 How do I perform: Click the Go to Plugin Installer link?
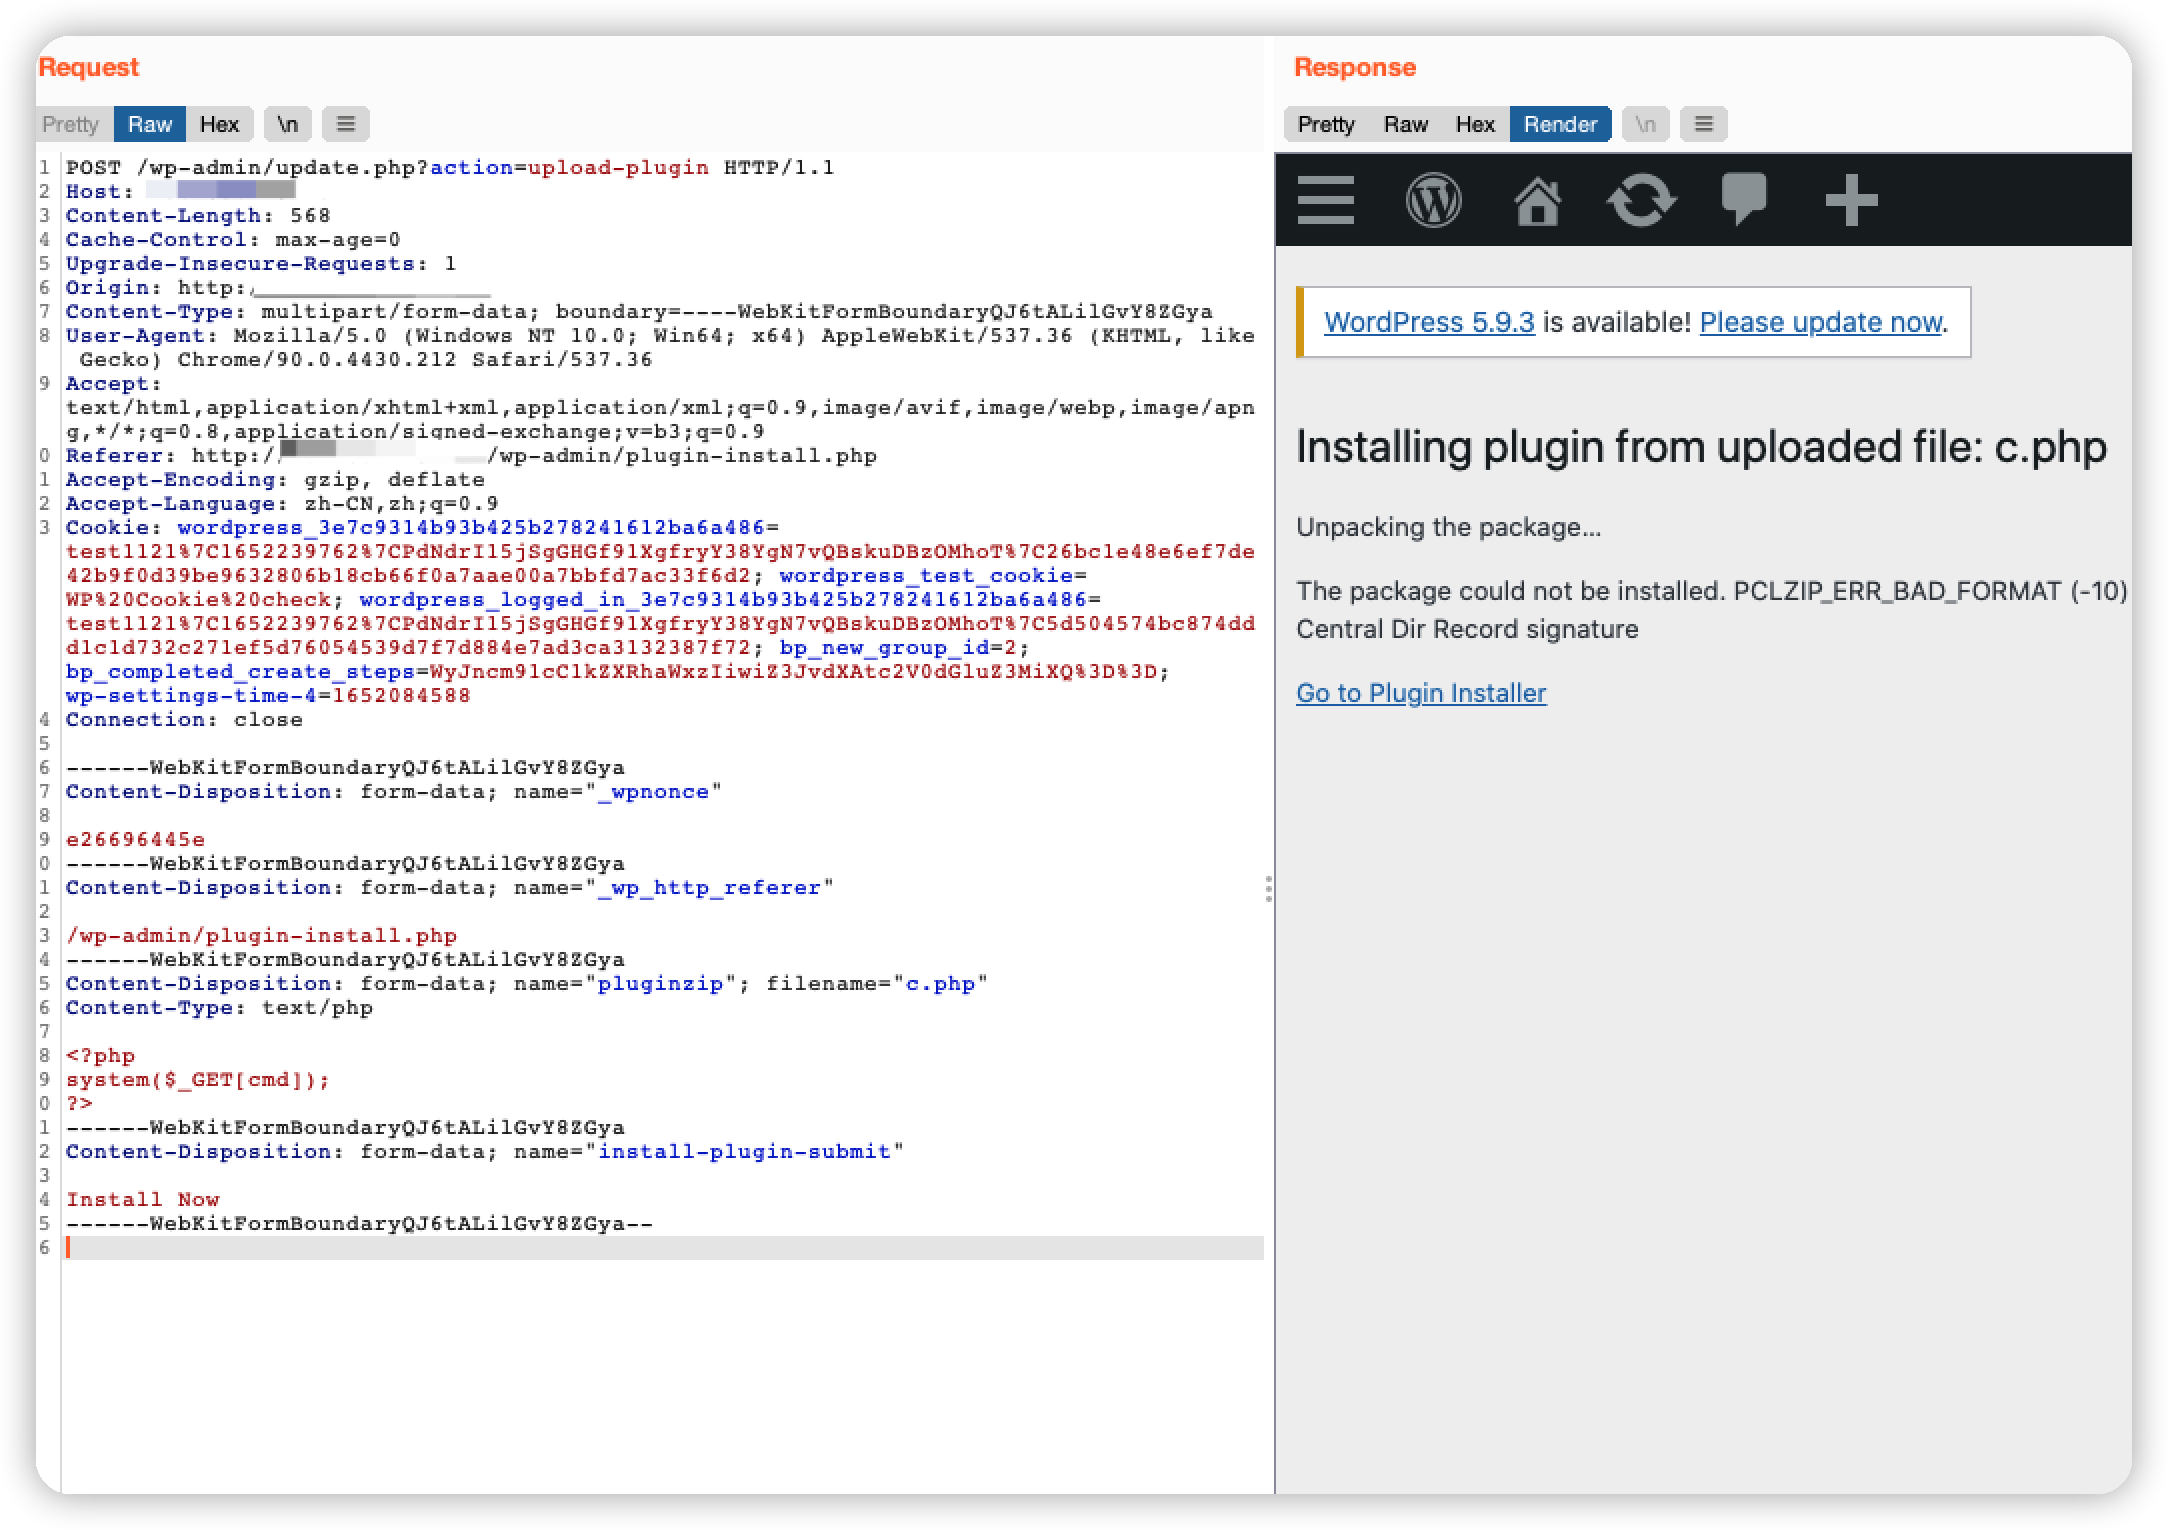[x=1421, y=693]
